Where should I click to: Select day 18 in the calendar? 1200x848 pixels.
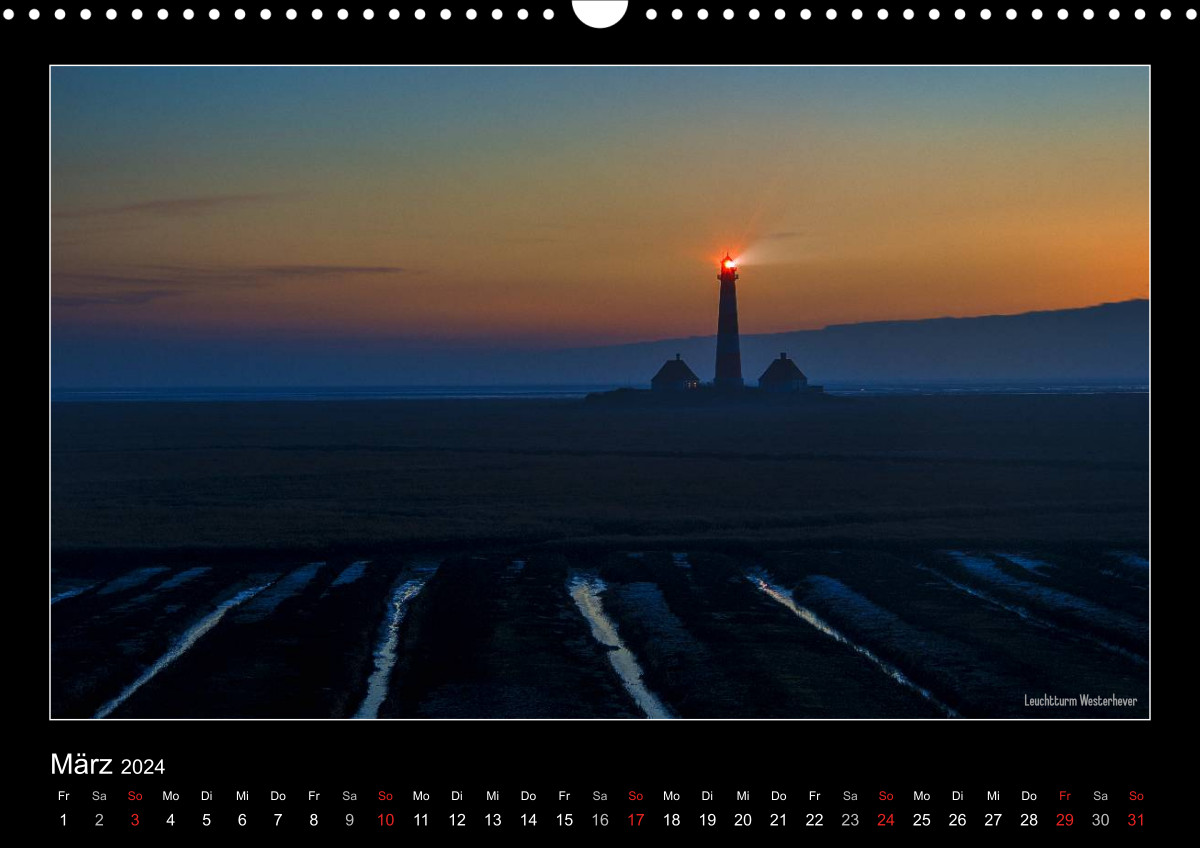click(x=671, y=820)
